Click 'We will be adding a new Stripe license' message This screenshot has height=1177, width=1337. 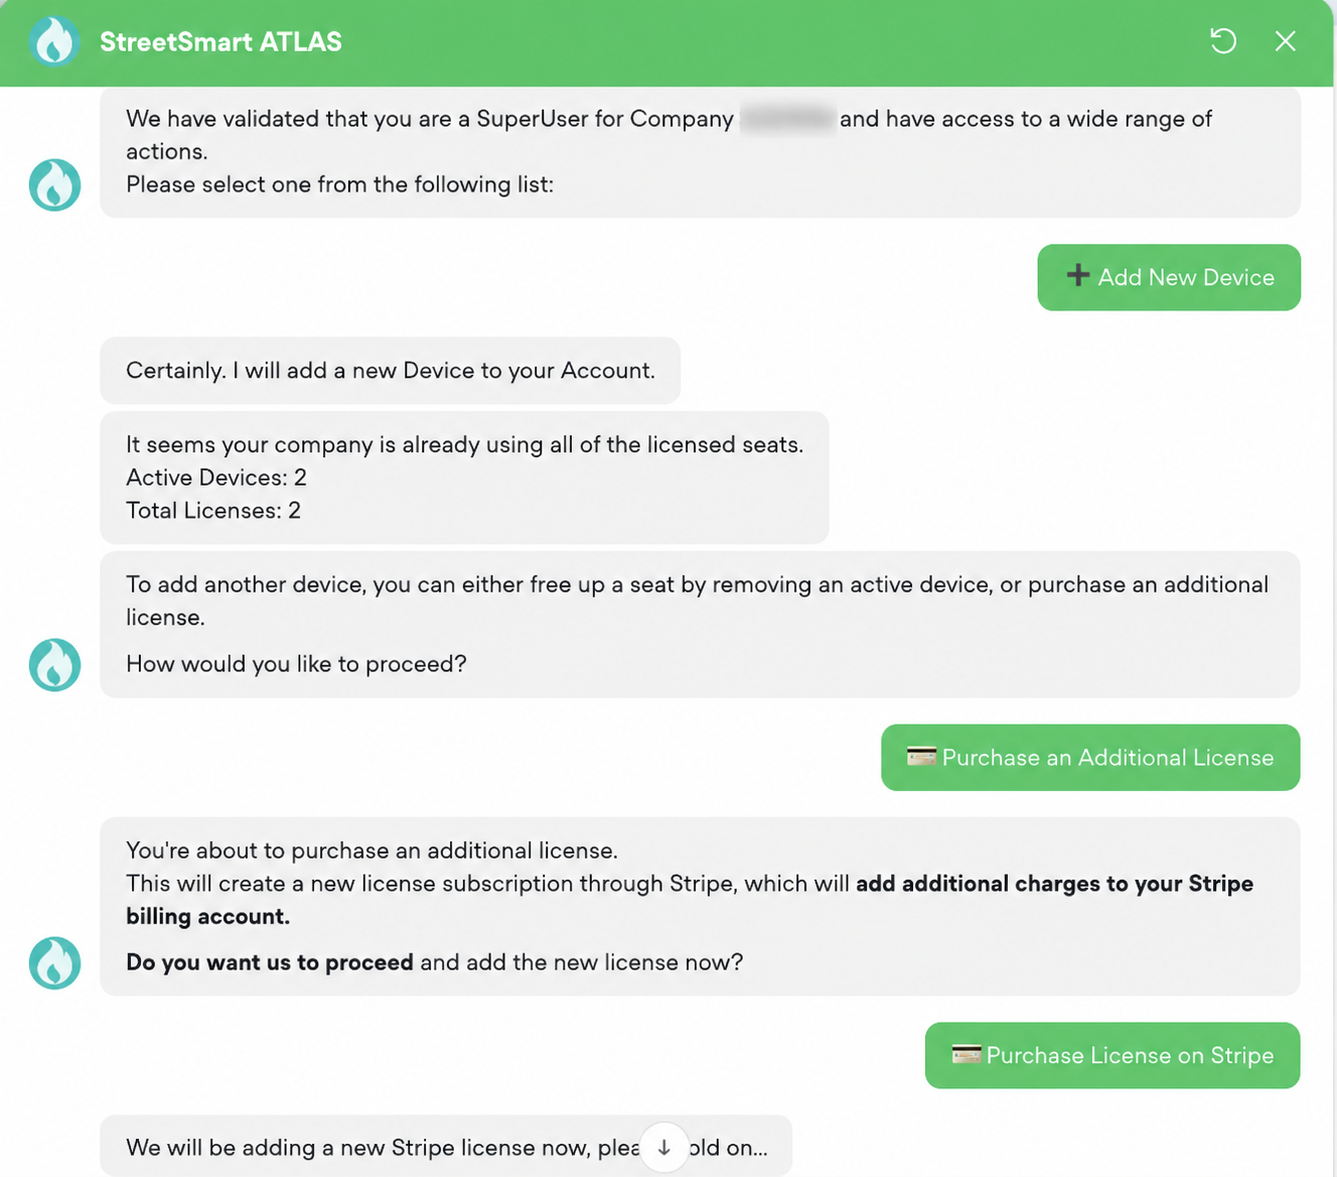click(446, 1146)
